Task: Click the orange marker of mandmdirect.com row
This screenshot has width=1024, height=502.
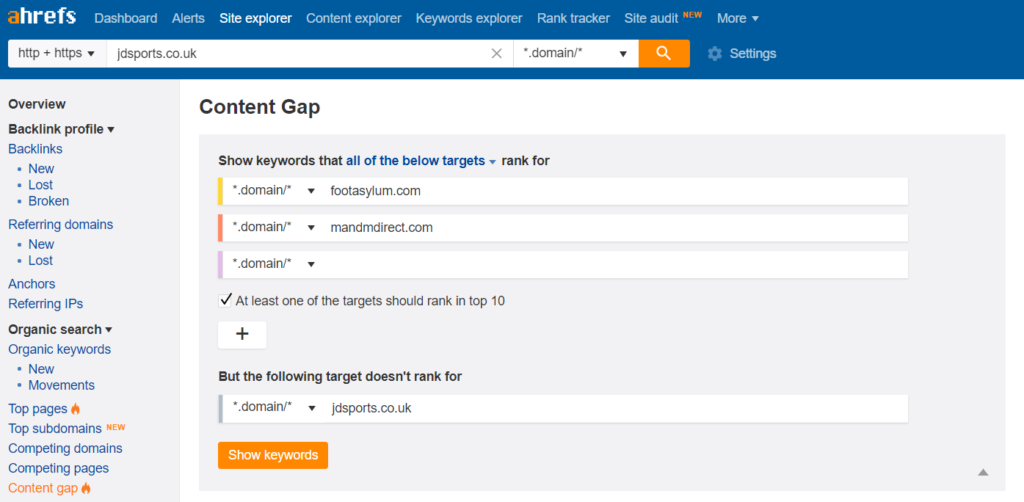Action: pos(221,228)
